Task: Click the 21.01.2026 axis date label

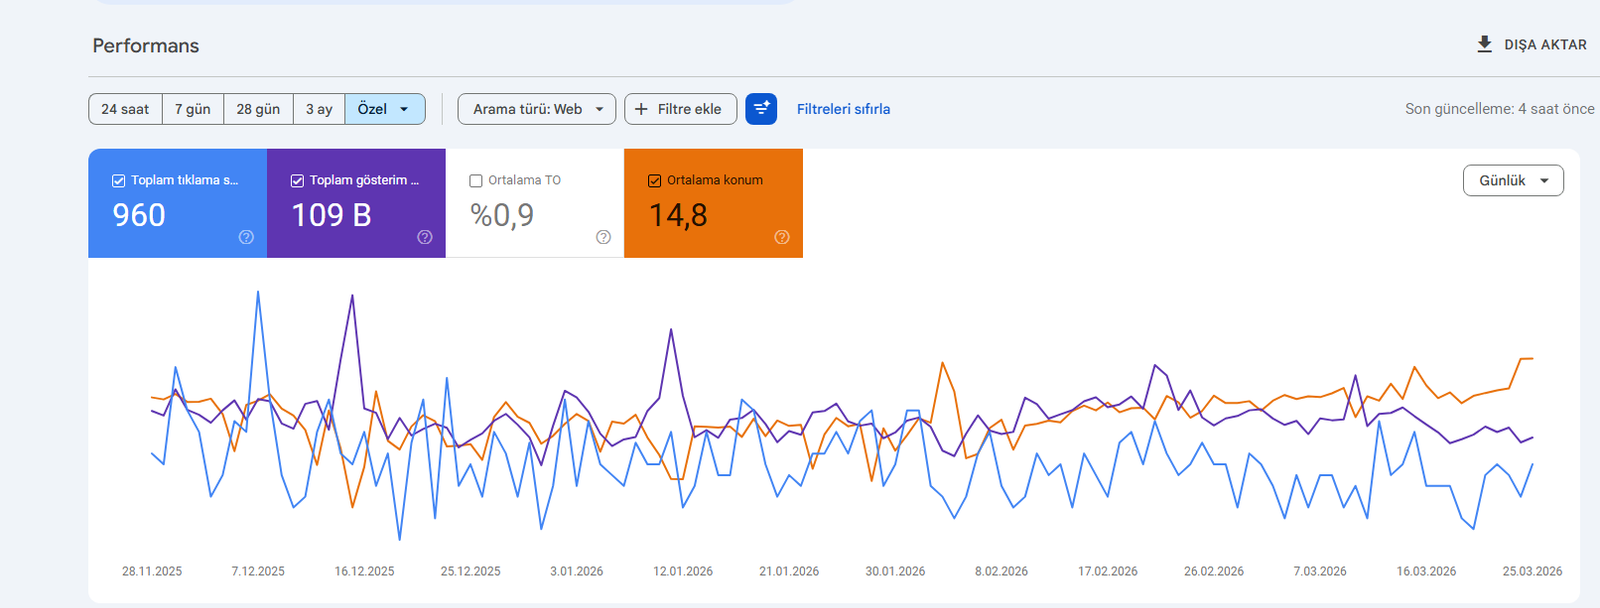Action: pyautogui.click(x=789, y=571)
